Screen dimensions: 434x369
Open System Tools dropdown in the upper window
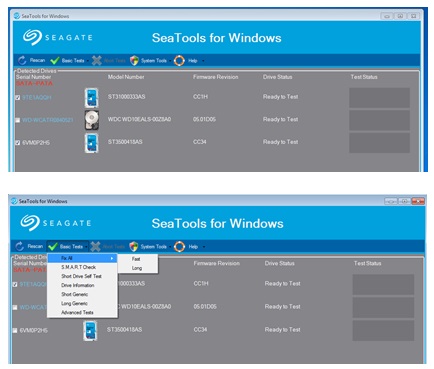coord(153,61)
